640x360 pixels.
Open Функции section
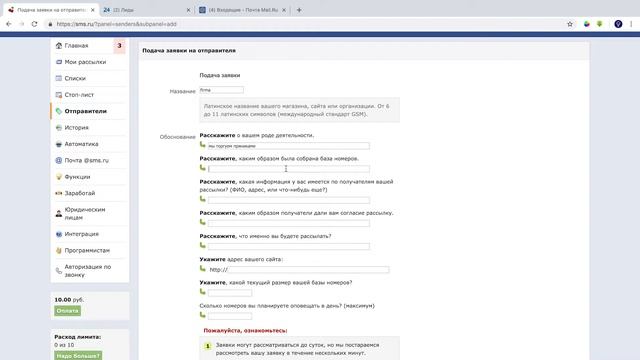pos(77,177)
